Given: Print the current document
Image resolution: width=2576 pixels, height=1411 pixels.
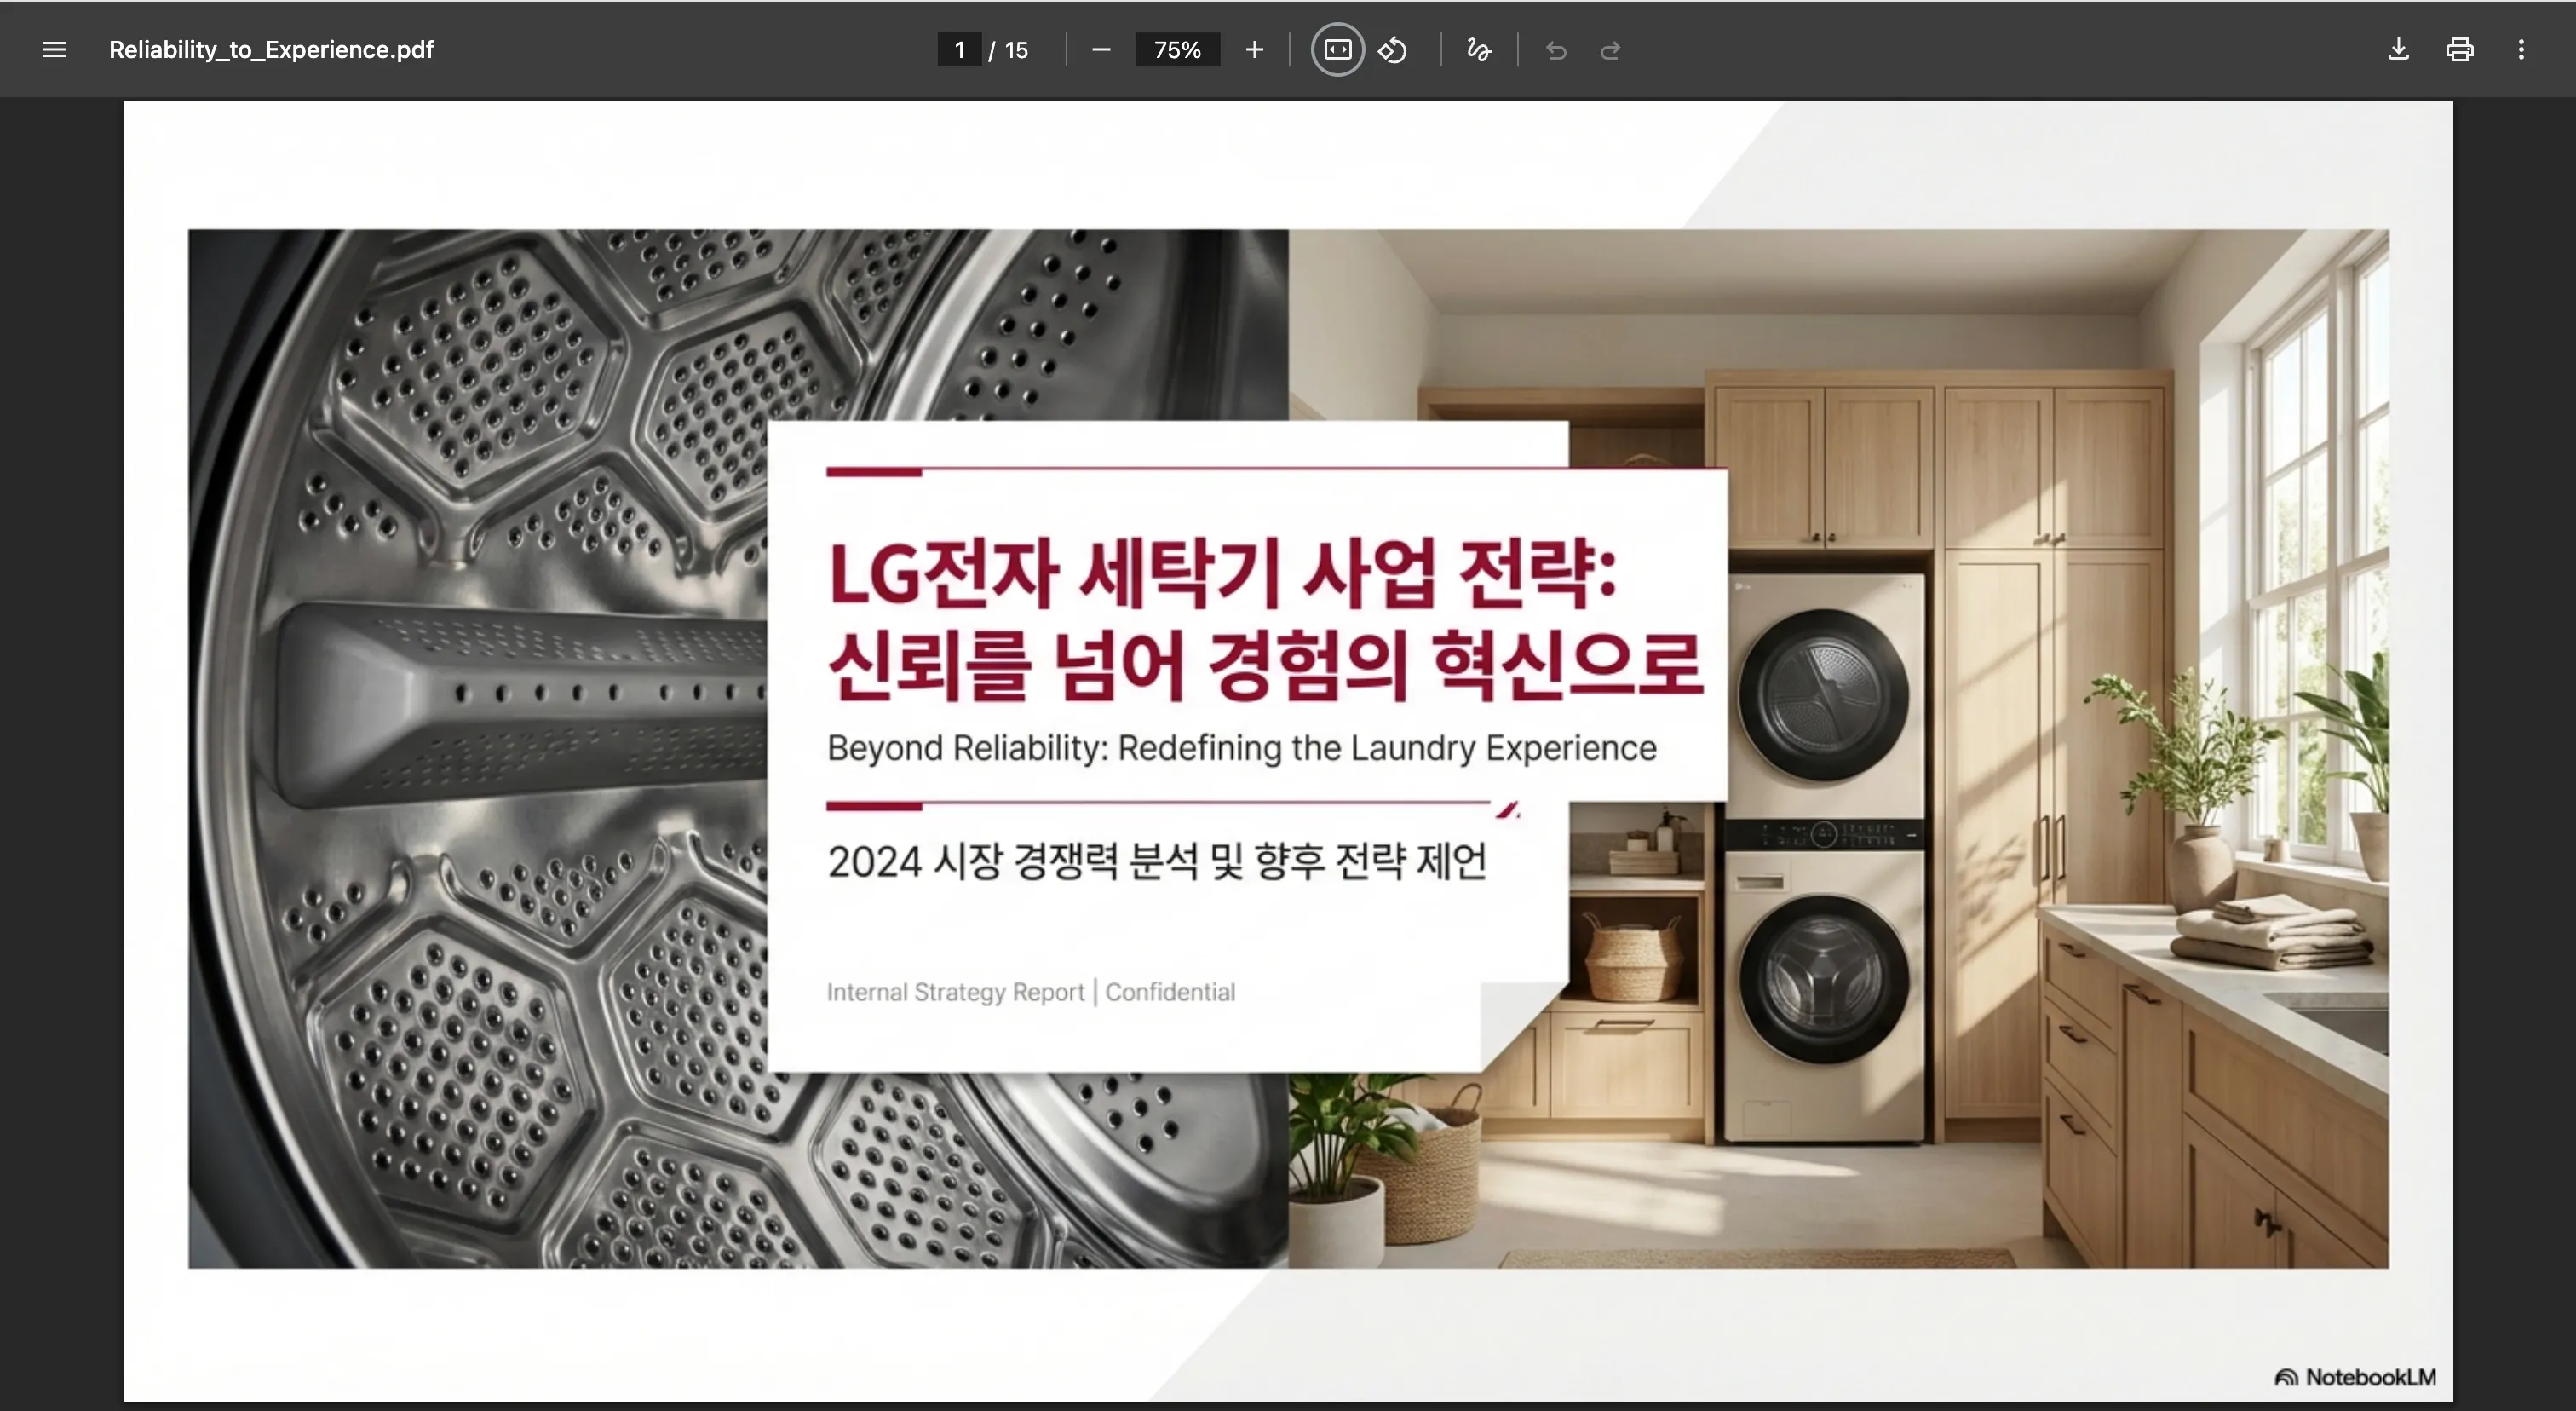Looking at the screenshot, I should [x=2460, y=49].
